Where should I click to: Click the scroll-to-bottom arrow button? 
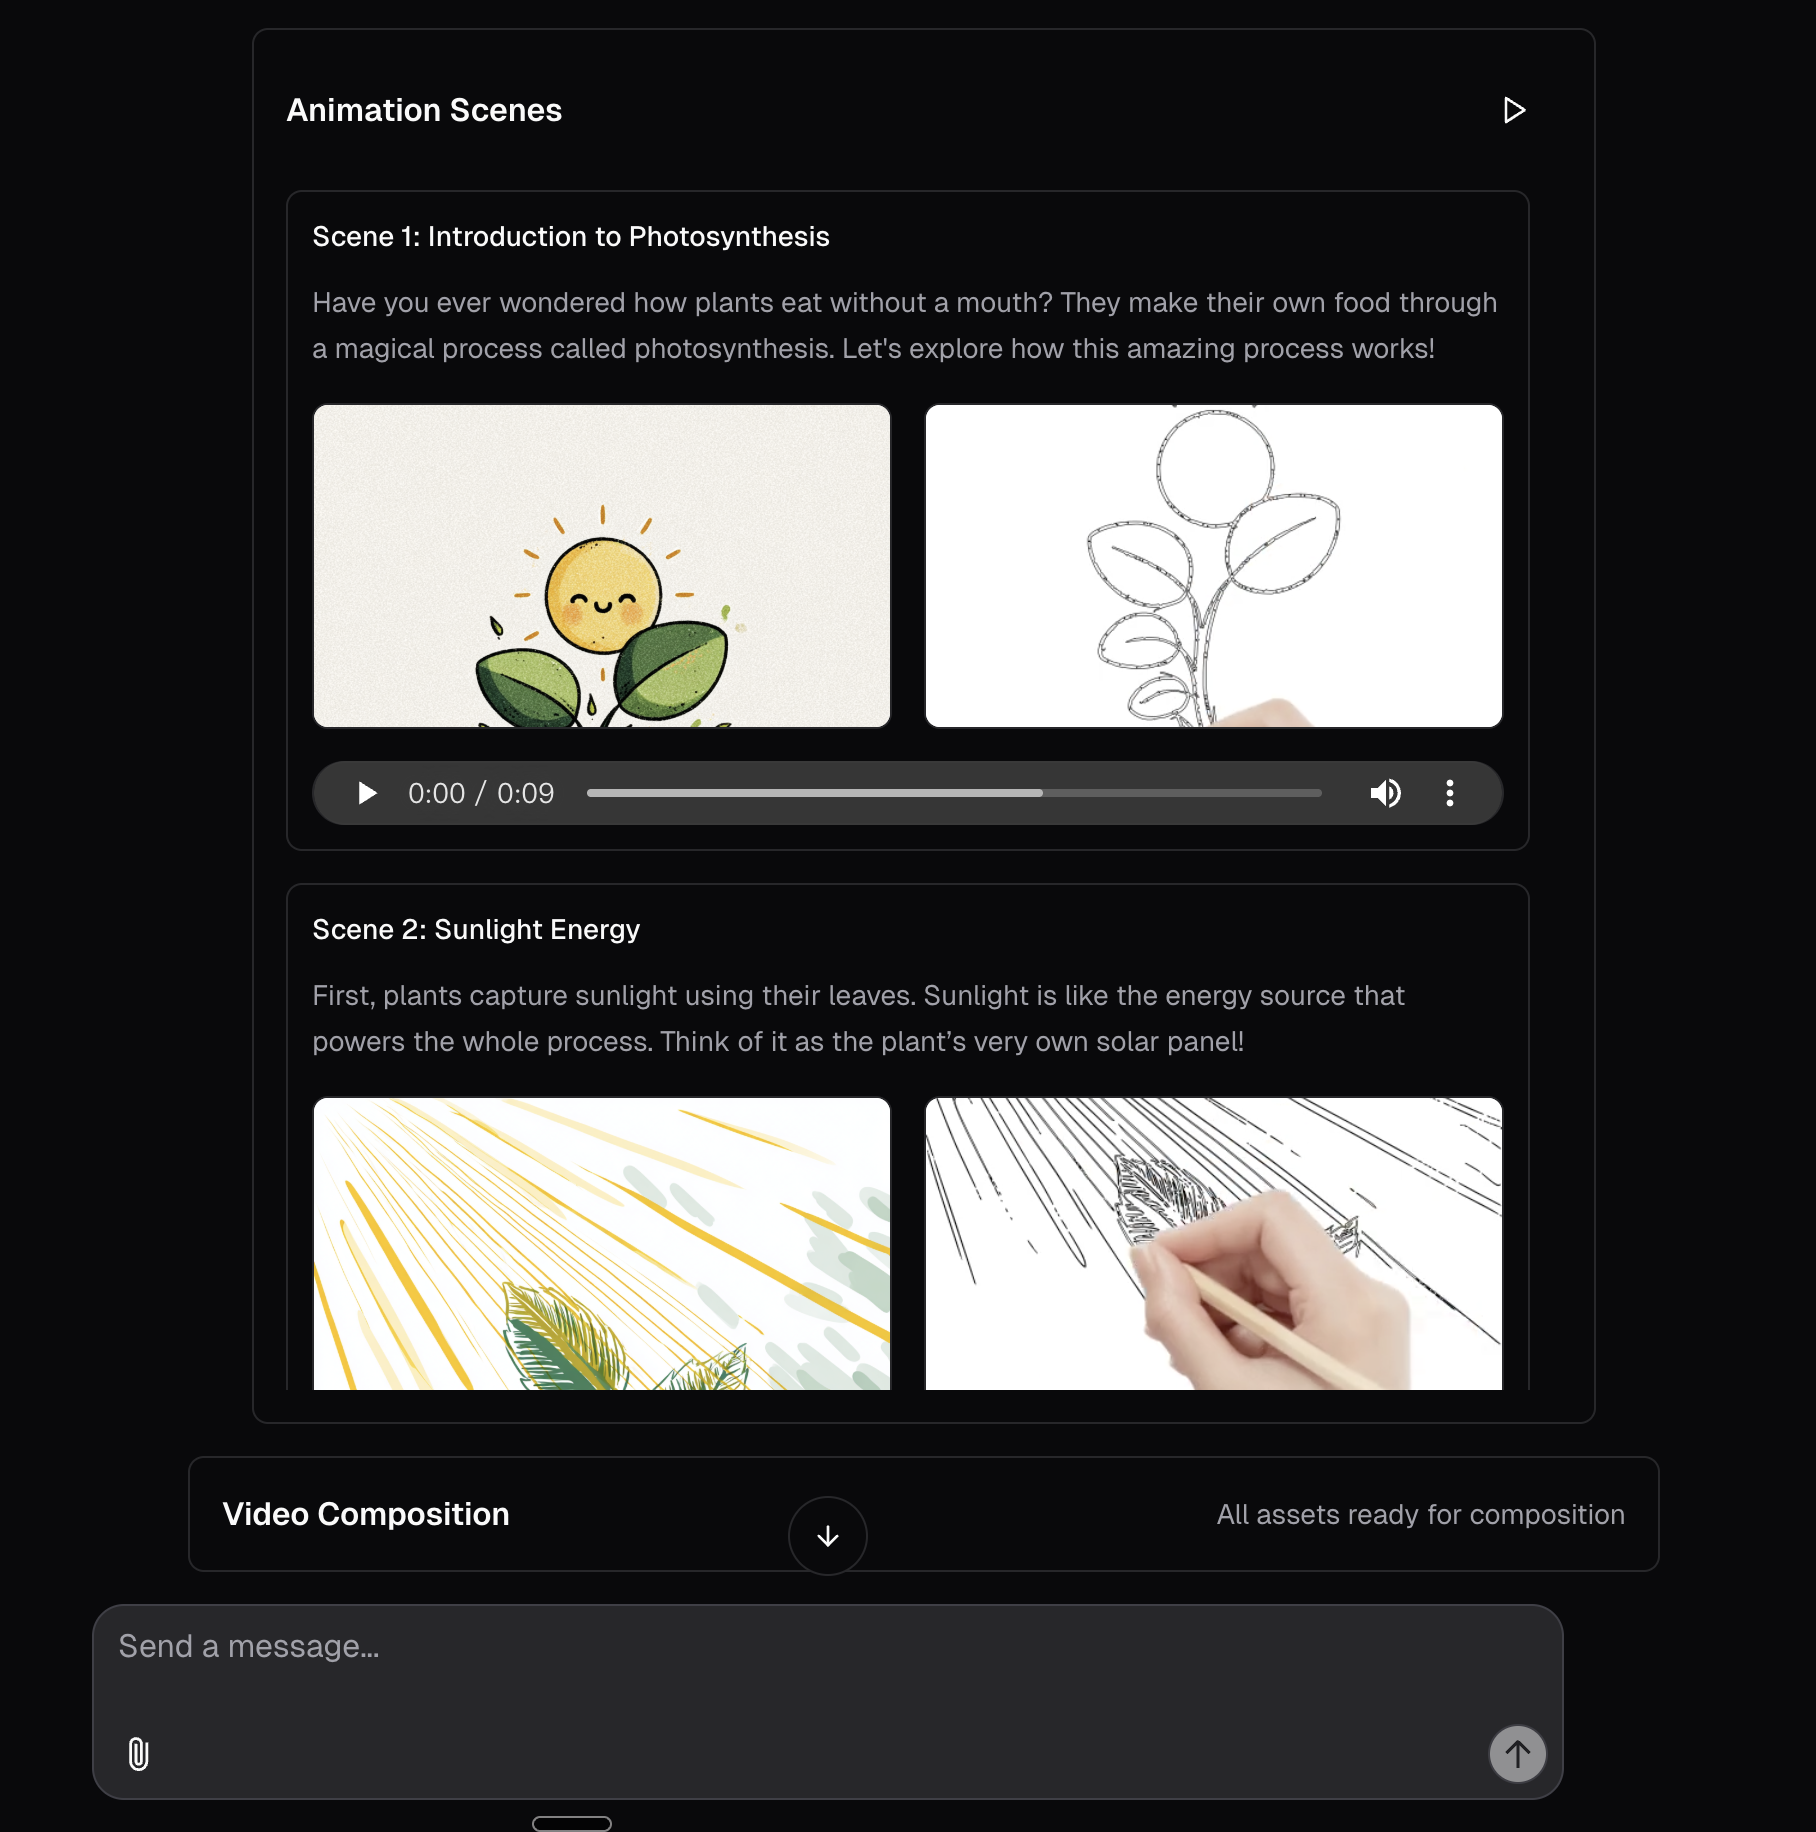point(828,1536)
